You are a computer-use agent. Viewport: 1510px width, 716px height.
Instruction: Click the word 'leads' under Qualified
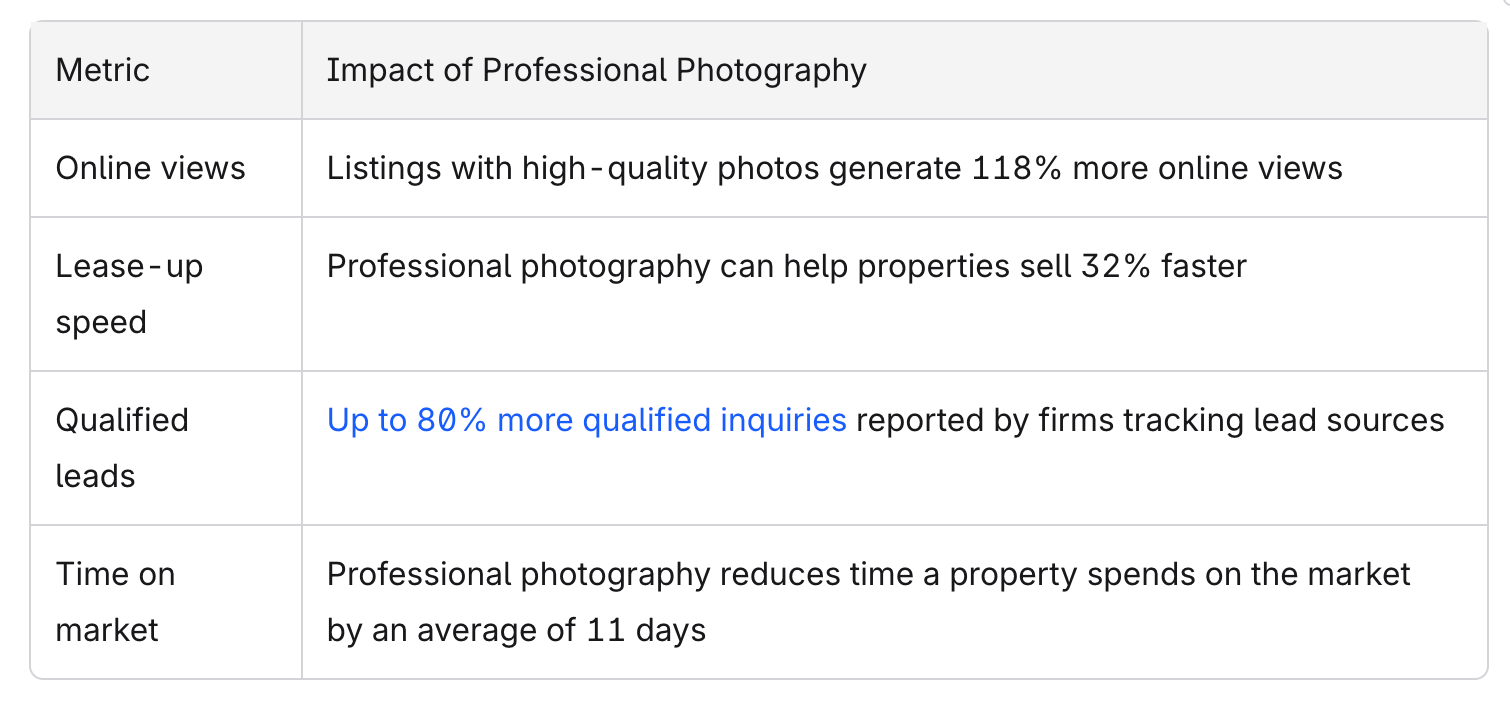(x=95, y=476)
